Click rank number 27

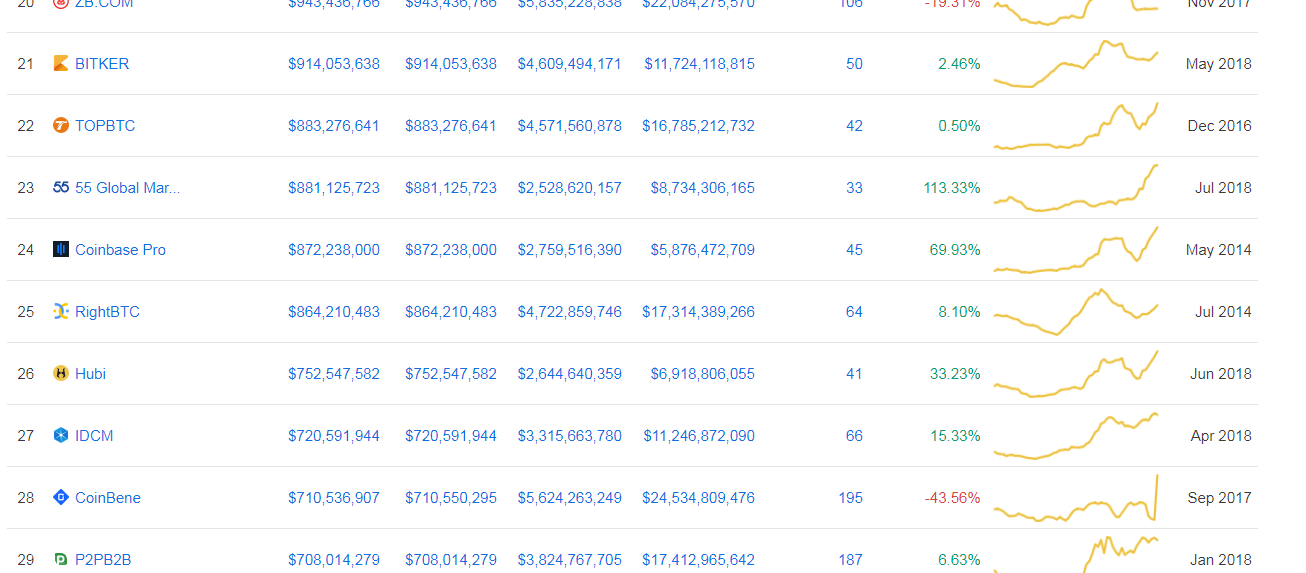(x=26, y=436)
